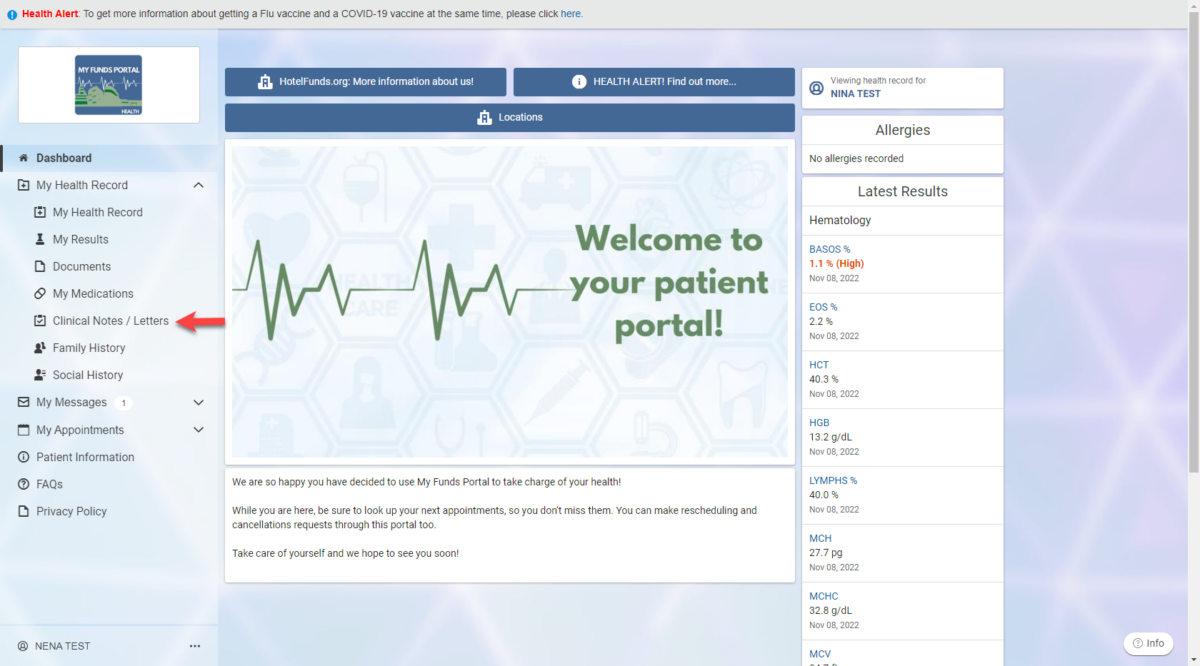The height and width of the screenshot is (666, 1200).
Task: Open the HCT result
Action: pos(819,365)
